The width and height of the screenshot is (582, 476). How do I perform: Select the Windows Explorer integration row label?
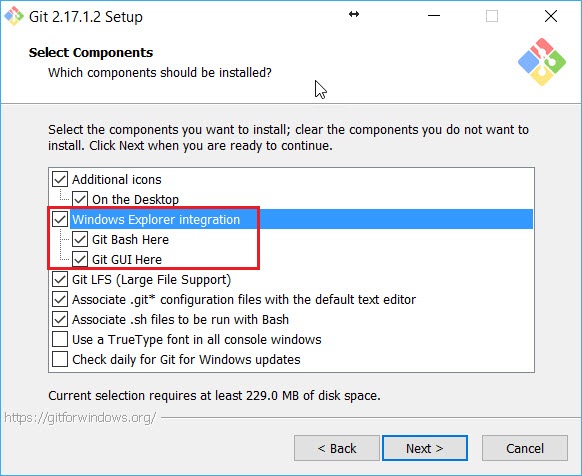click(156, 219)
